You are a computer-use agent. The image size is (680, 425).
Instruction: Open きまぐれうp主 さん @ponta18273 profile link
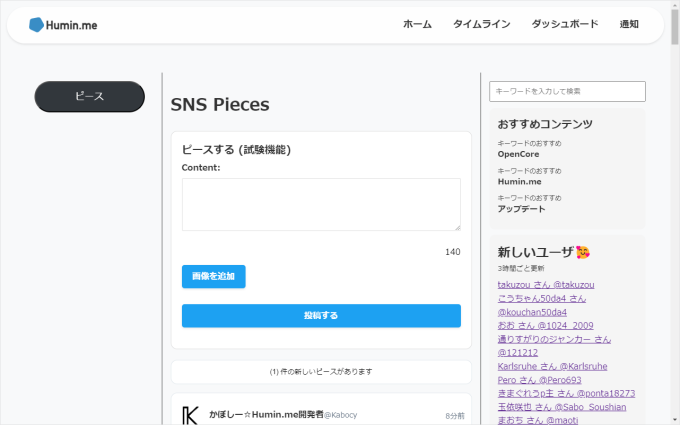click(x=566, y=394)
